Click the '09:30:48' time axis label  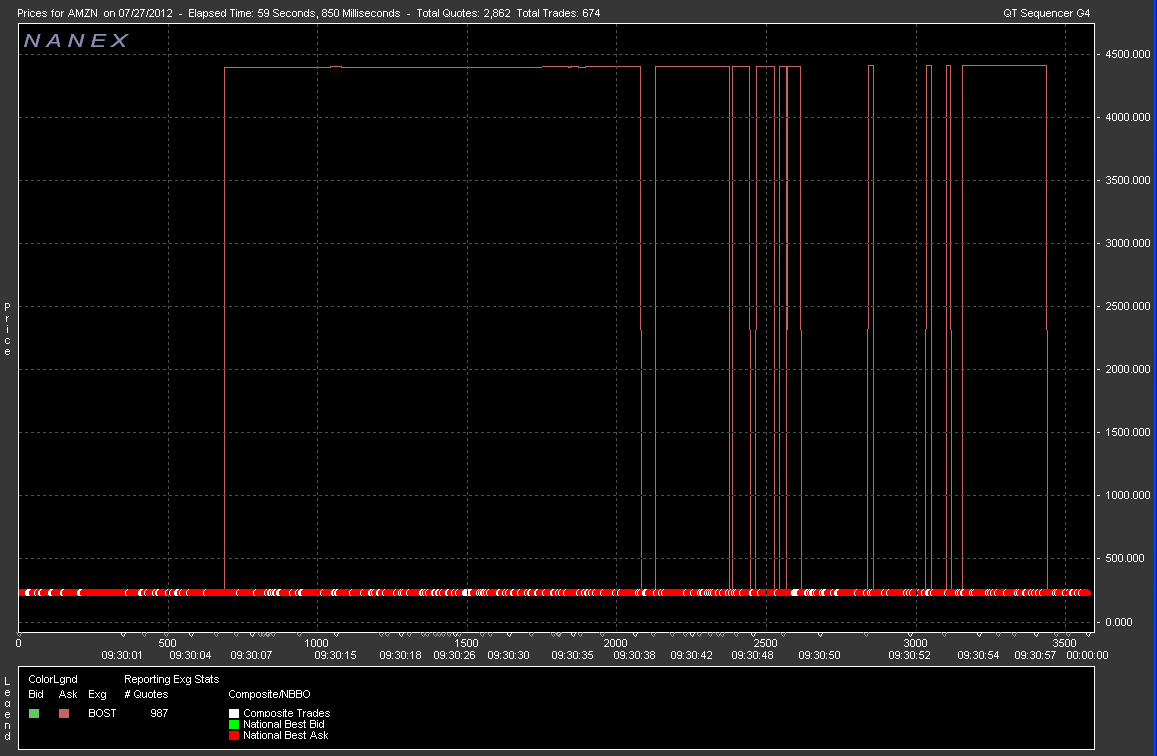753,655
